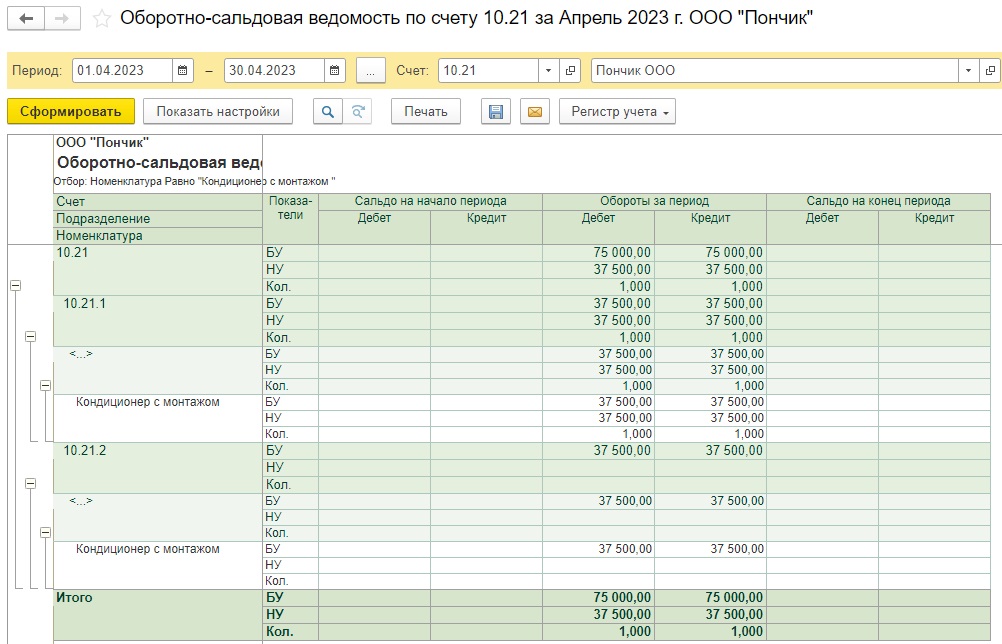Collapse the <...> group under 10.21.1

[x=45, y=385]
